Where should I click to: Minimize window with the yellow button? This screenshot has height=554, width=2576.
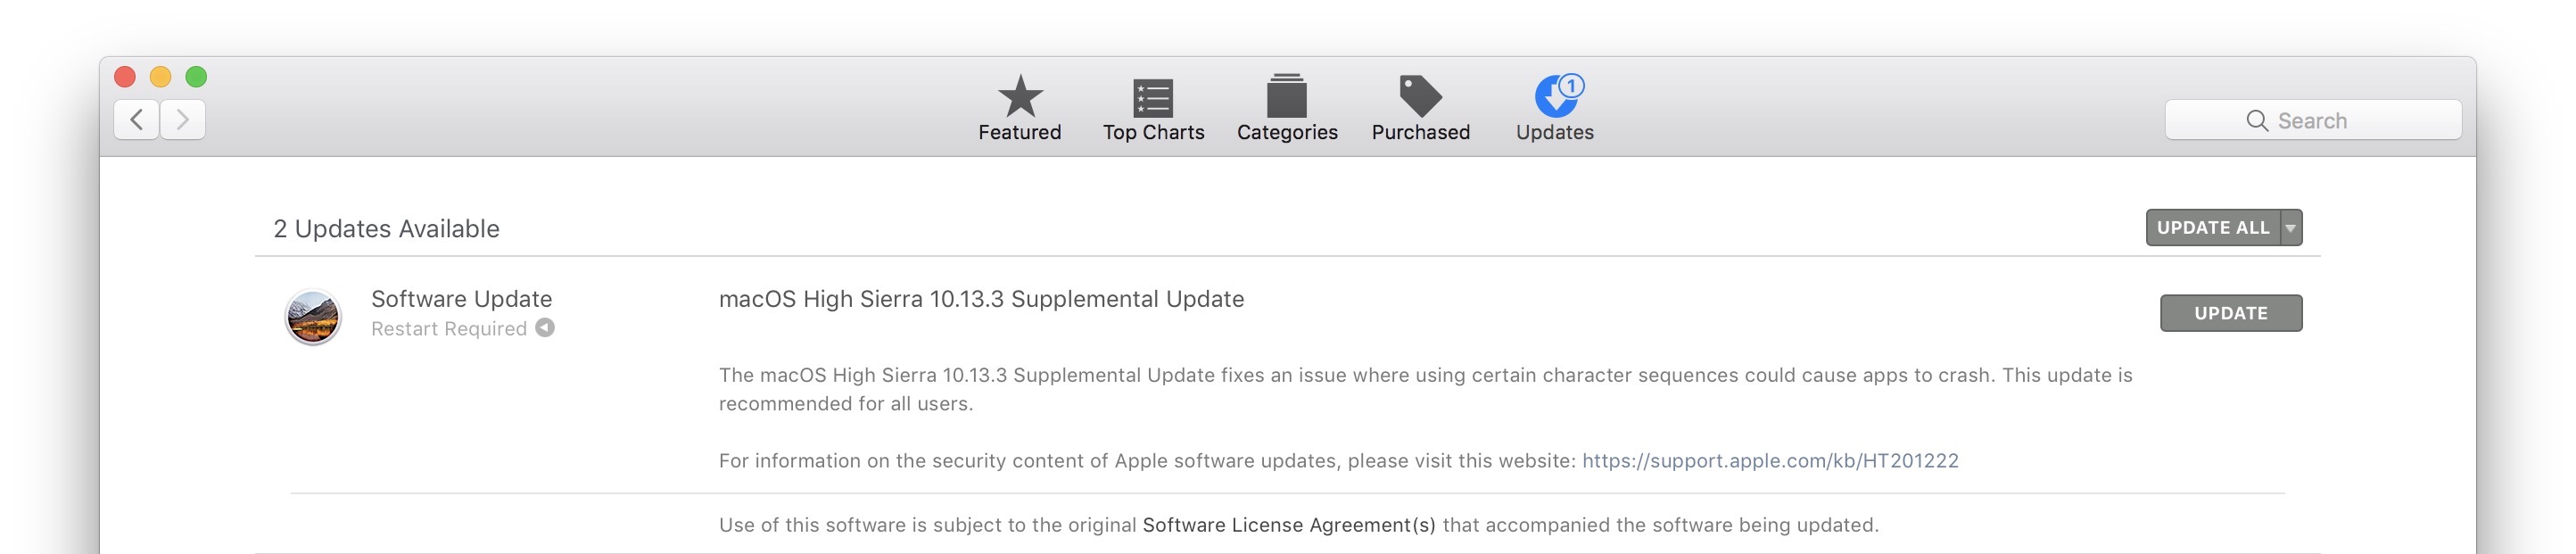click(x=160, y=77)
